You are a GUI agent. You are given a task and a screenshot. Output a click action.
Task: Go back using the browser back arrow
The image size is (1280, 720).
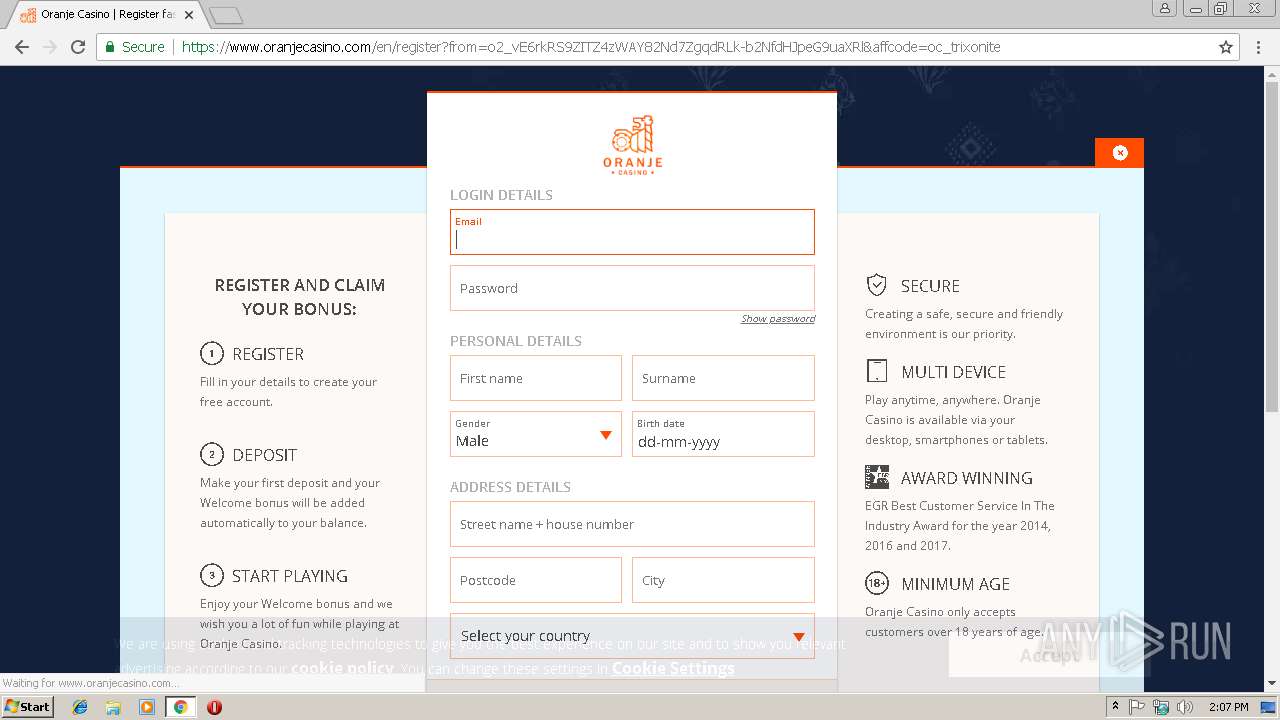point(21,47)
